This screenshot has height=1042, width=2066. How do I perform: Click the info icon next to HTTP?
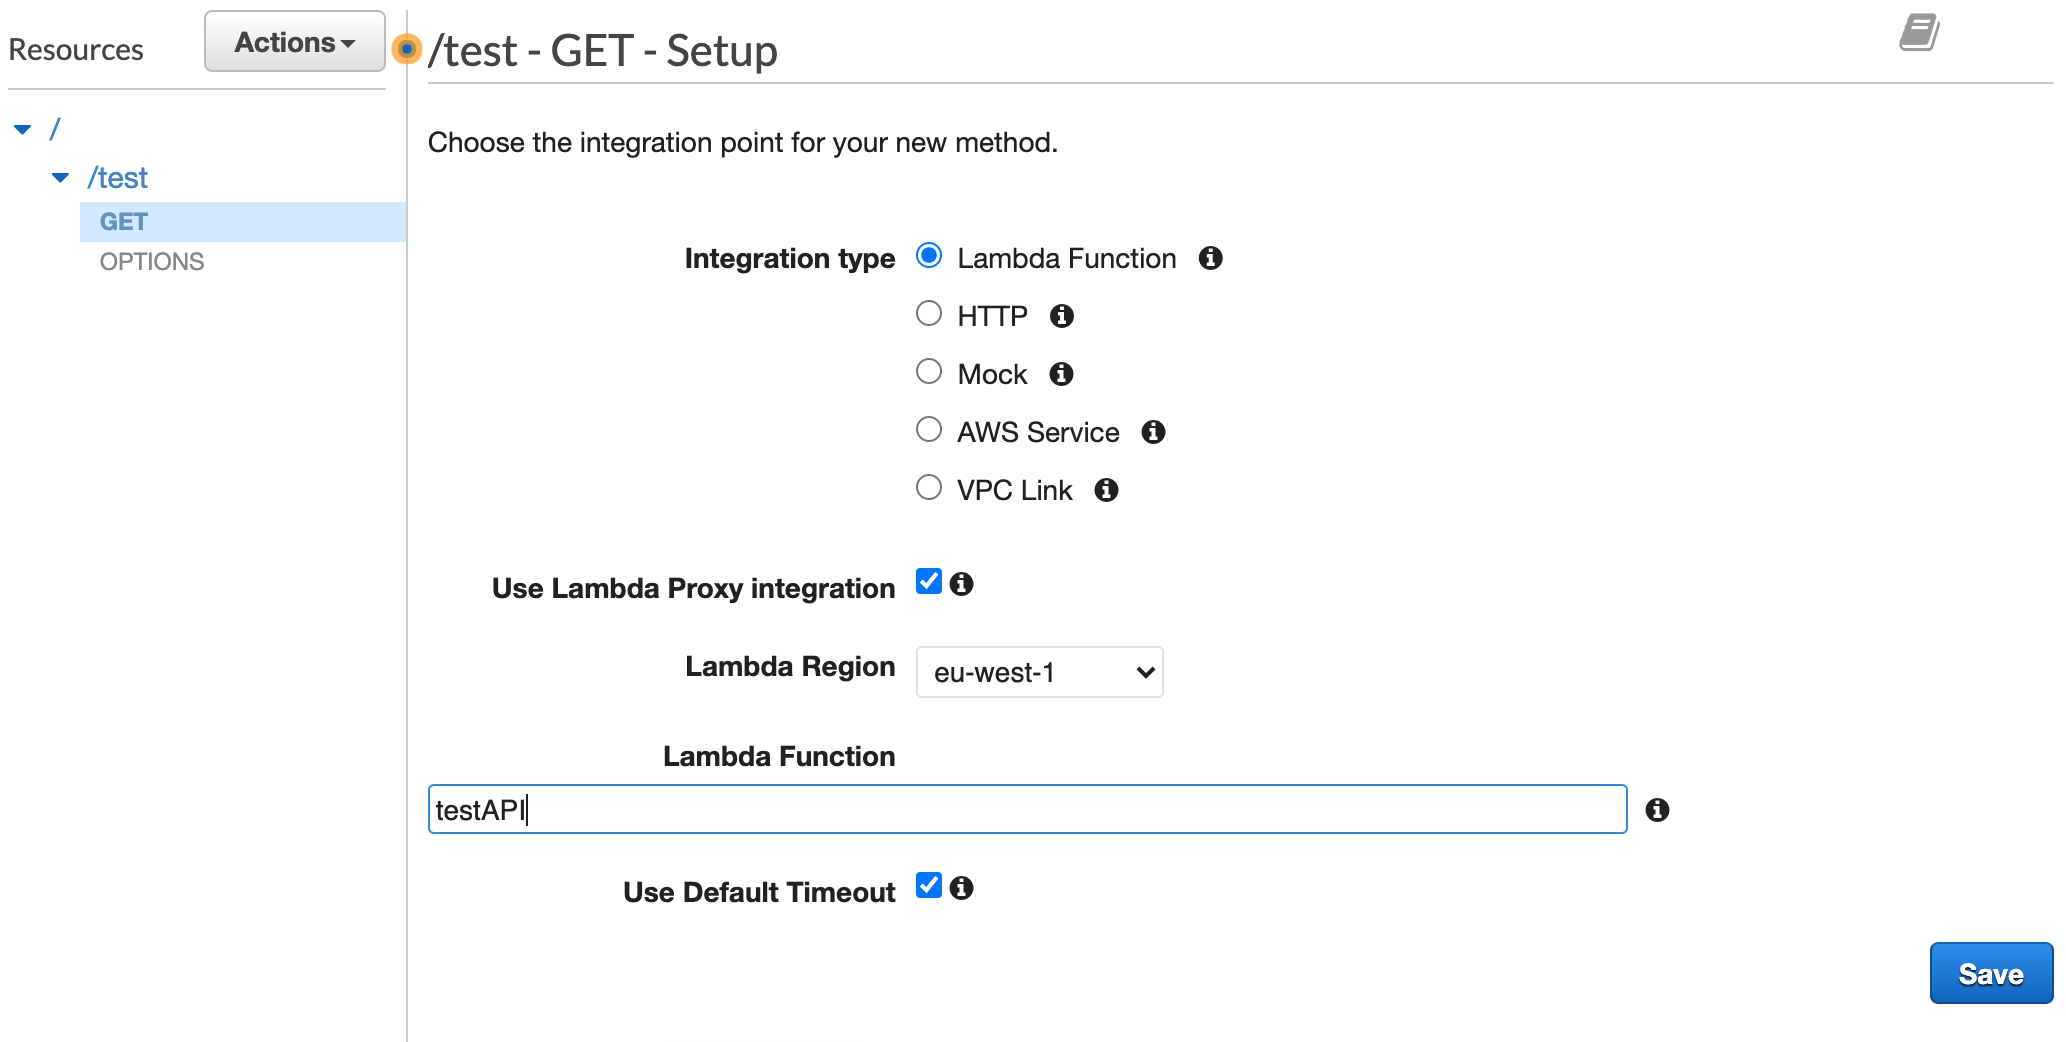point(1062,316)
